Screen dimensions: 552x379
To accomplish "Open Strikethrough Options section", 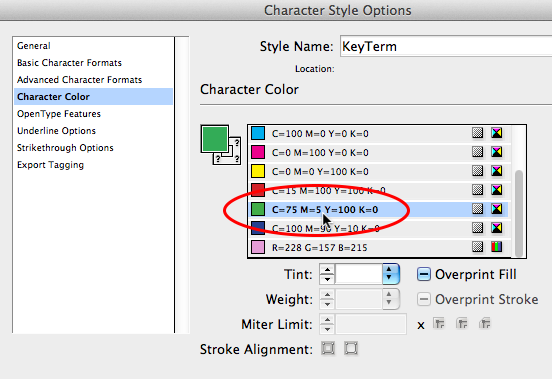I will click(65, 148).
